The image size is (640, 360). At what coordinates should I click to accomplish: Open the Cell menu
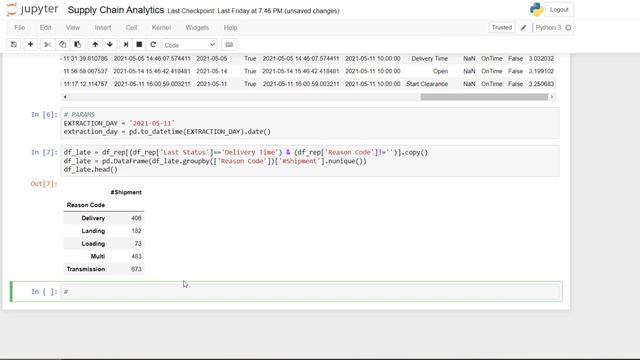pos(131,28)
